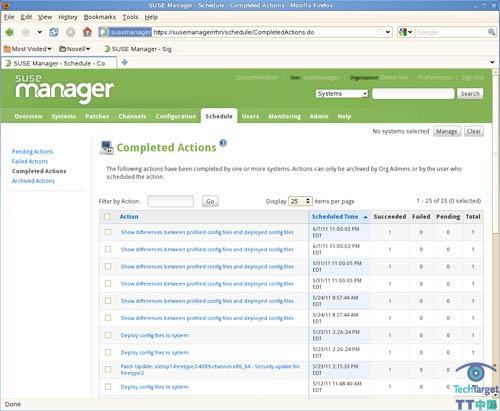This screenshot has height=411, width=500.
Task: Click the Google search magnifier icon
Action: coord(491,32)
